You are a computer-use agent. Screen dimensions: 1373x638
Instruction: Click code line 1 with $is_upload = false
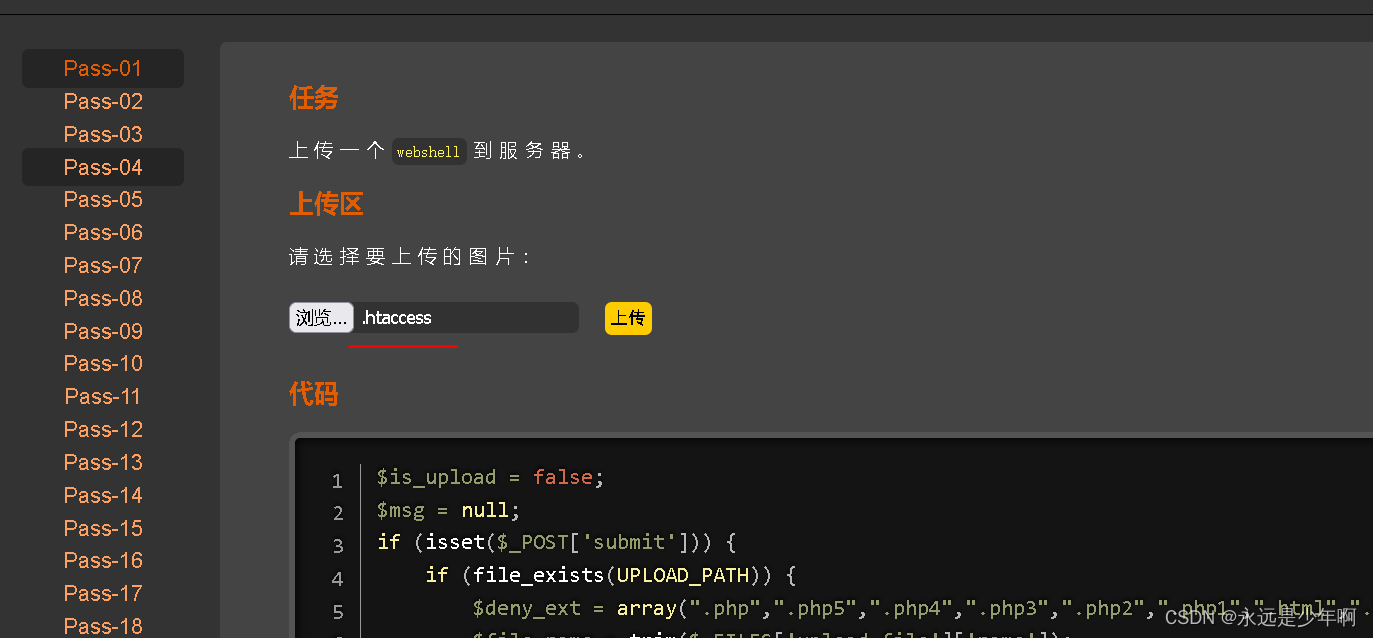pyautogui.click(x=490, y=478)
